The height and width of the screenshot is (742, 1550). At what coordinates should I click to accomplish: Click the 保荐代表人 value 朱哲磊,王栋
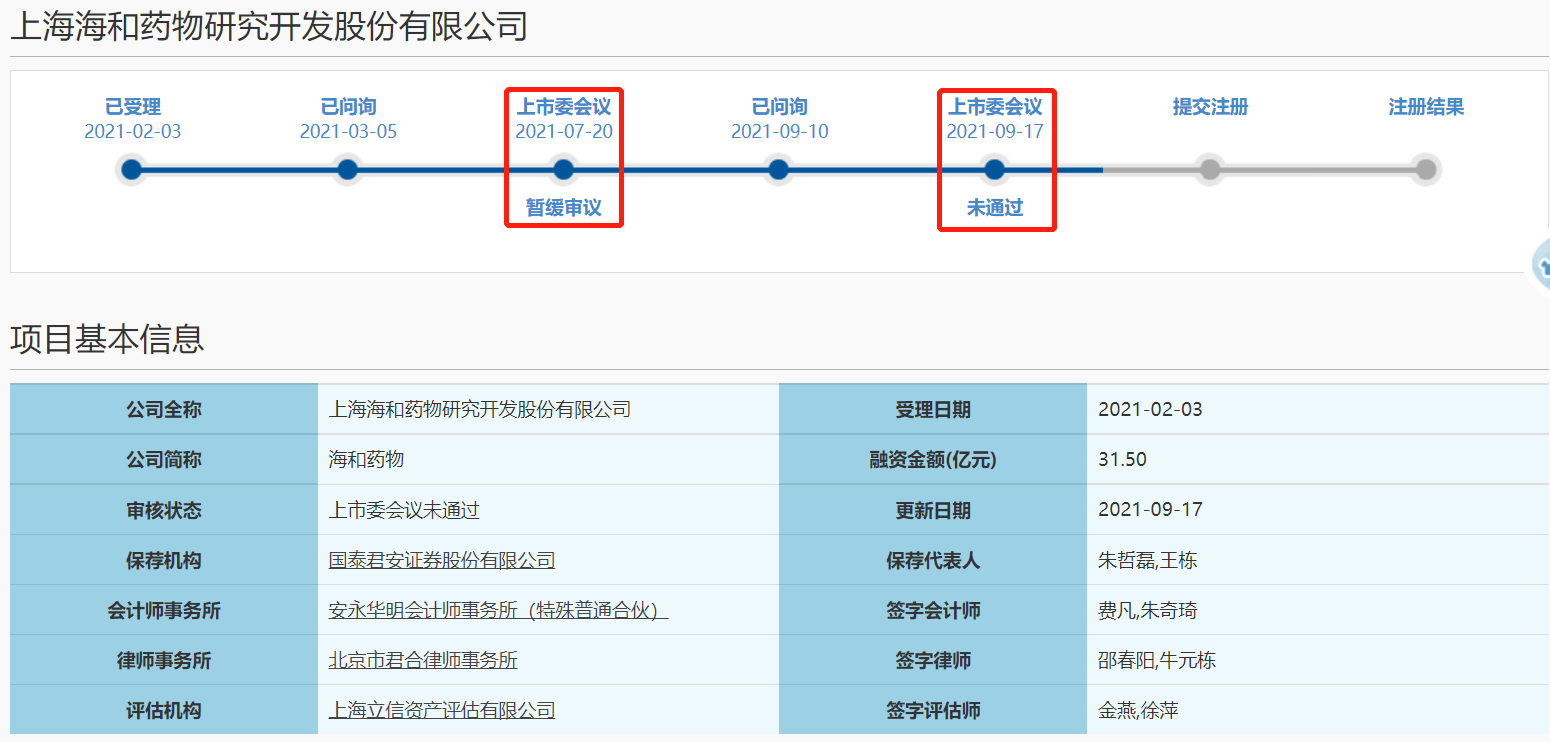coord(1147,560)
